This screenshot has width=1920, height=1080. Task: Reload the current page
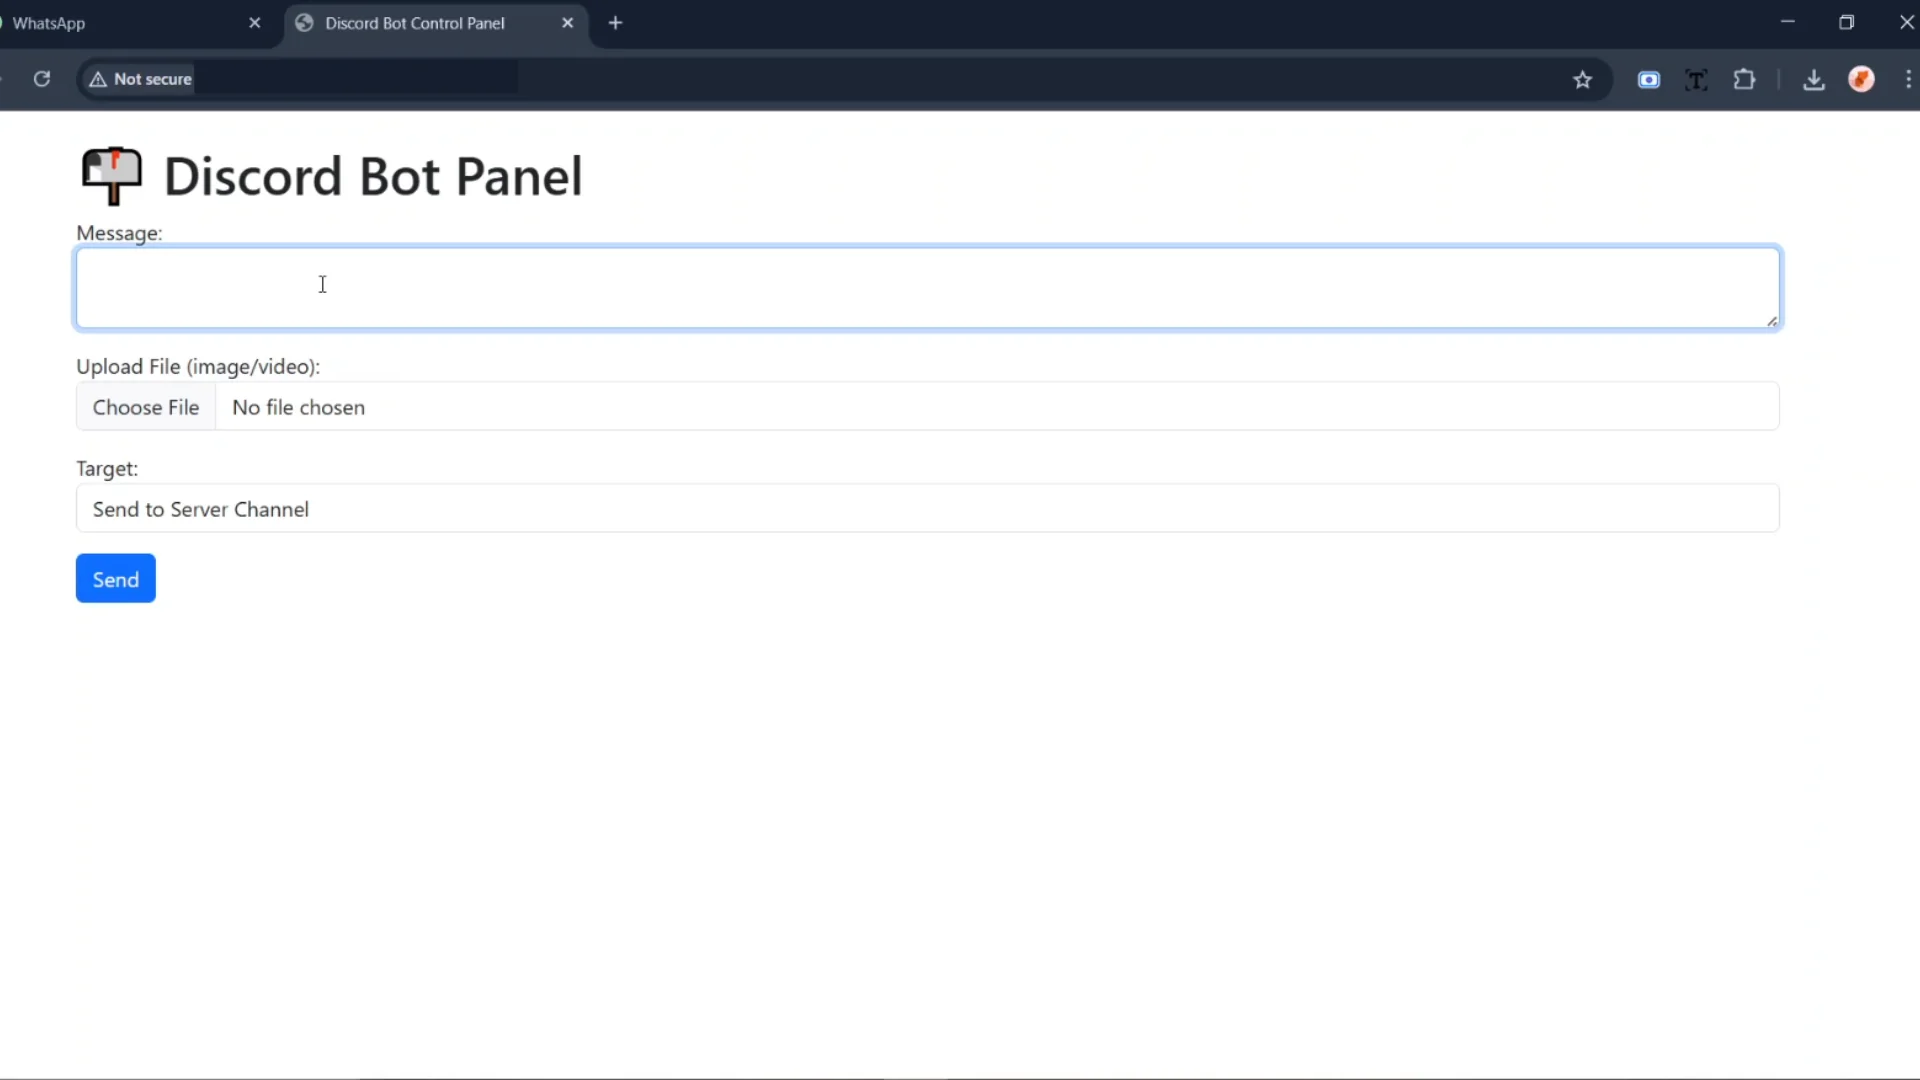coord(42,79)
